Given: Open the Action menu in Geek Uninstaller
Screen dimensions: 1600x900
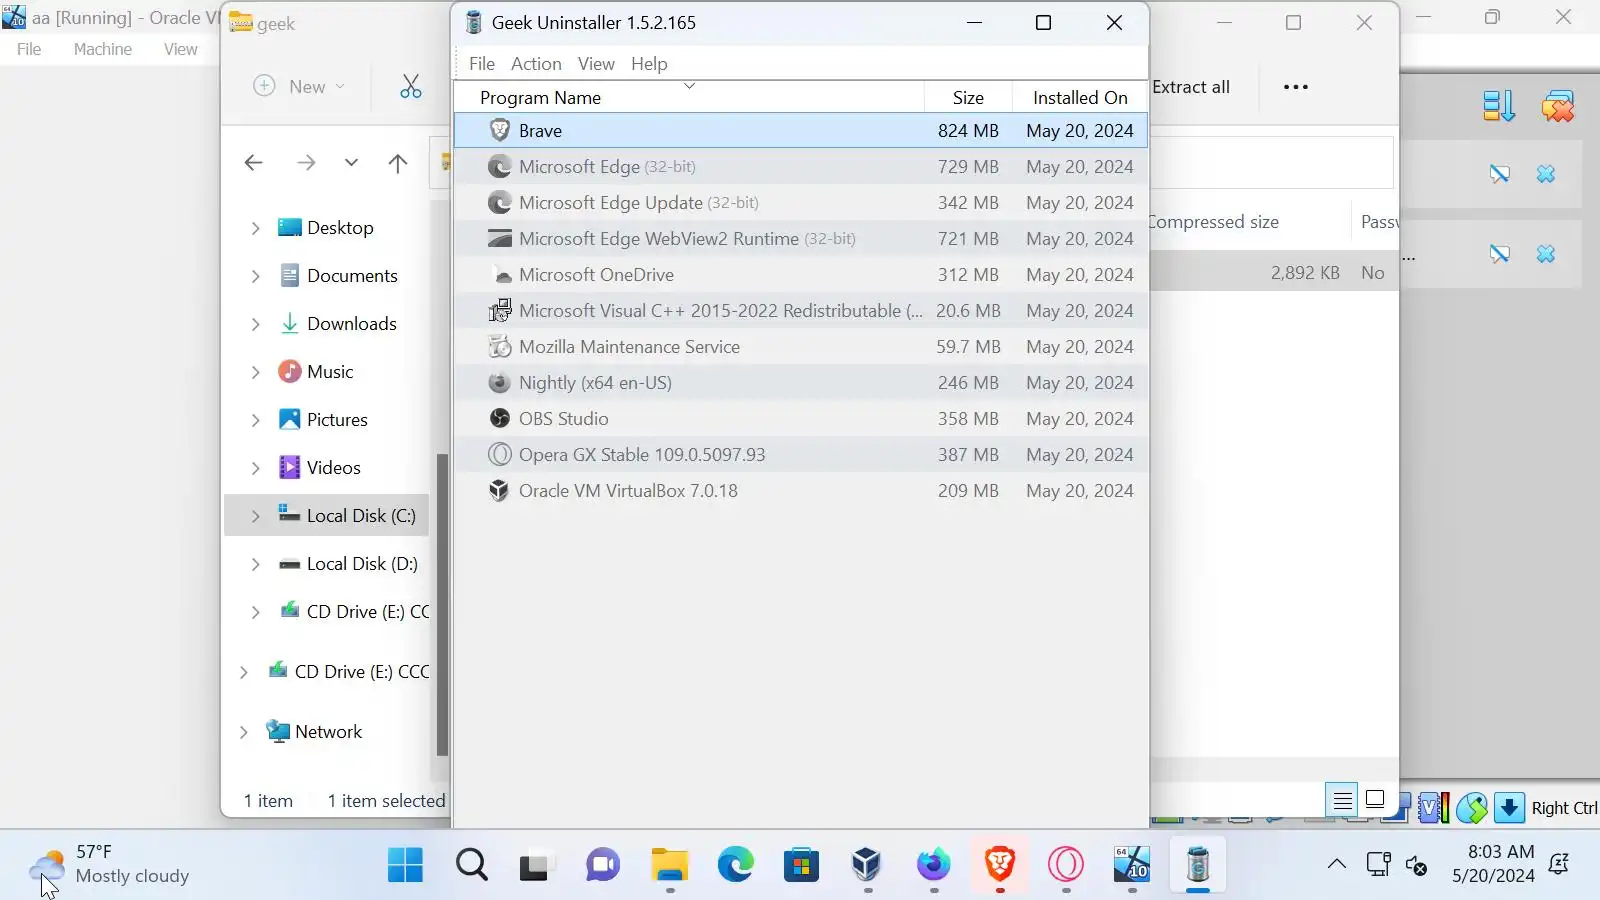Looking at the screenshot, I should pos(536,63).
